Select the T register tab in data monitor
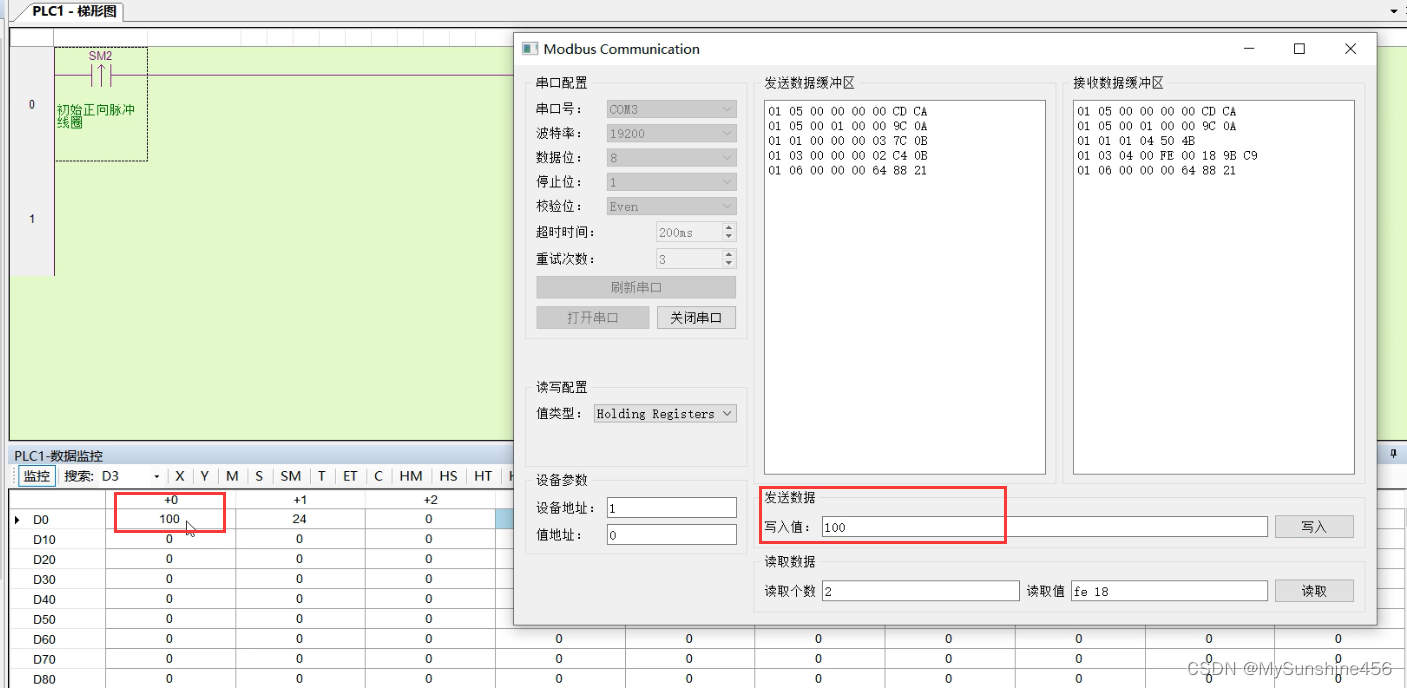Viewport: 1407px width, 688px height. point(322,476)
